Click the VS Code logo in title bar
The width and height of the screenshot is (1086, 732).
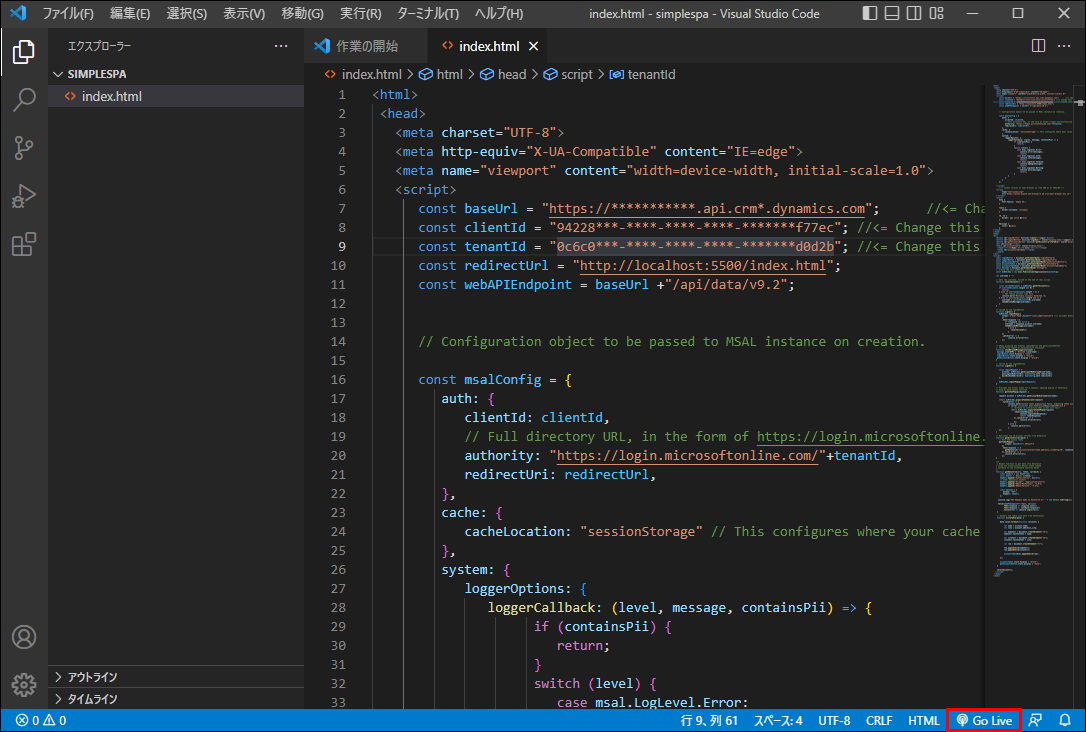tap(18, 13)
